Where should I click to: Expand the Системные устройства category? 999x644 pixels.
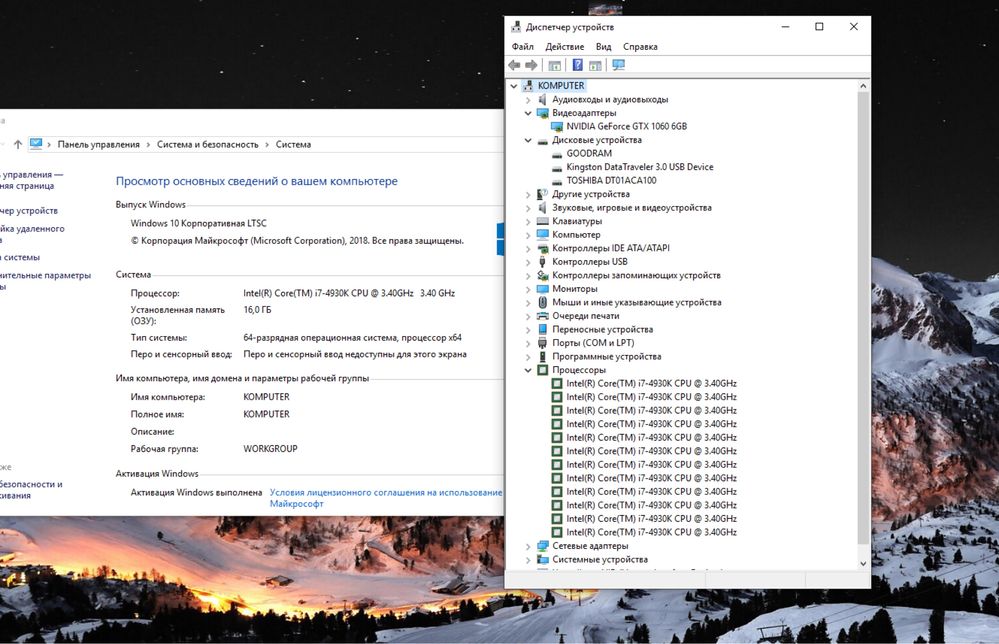(x=528, y=560)
